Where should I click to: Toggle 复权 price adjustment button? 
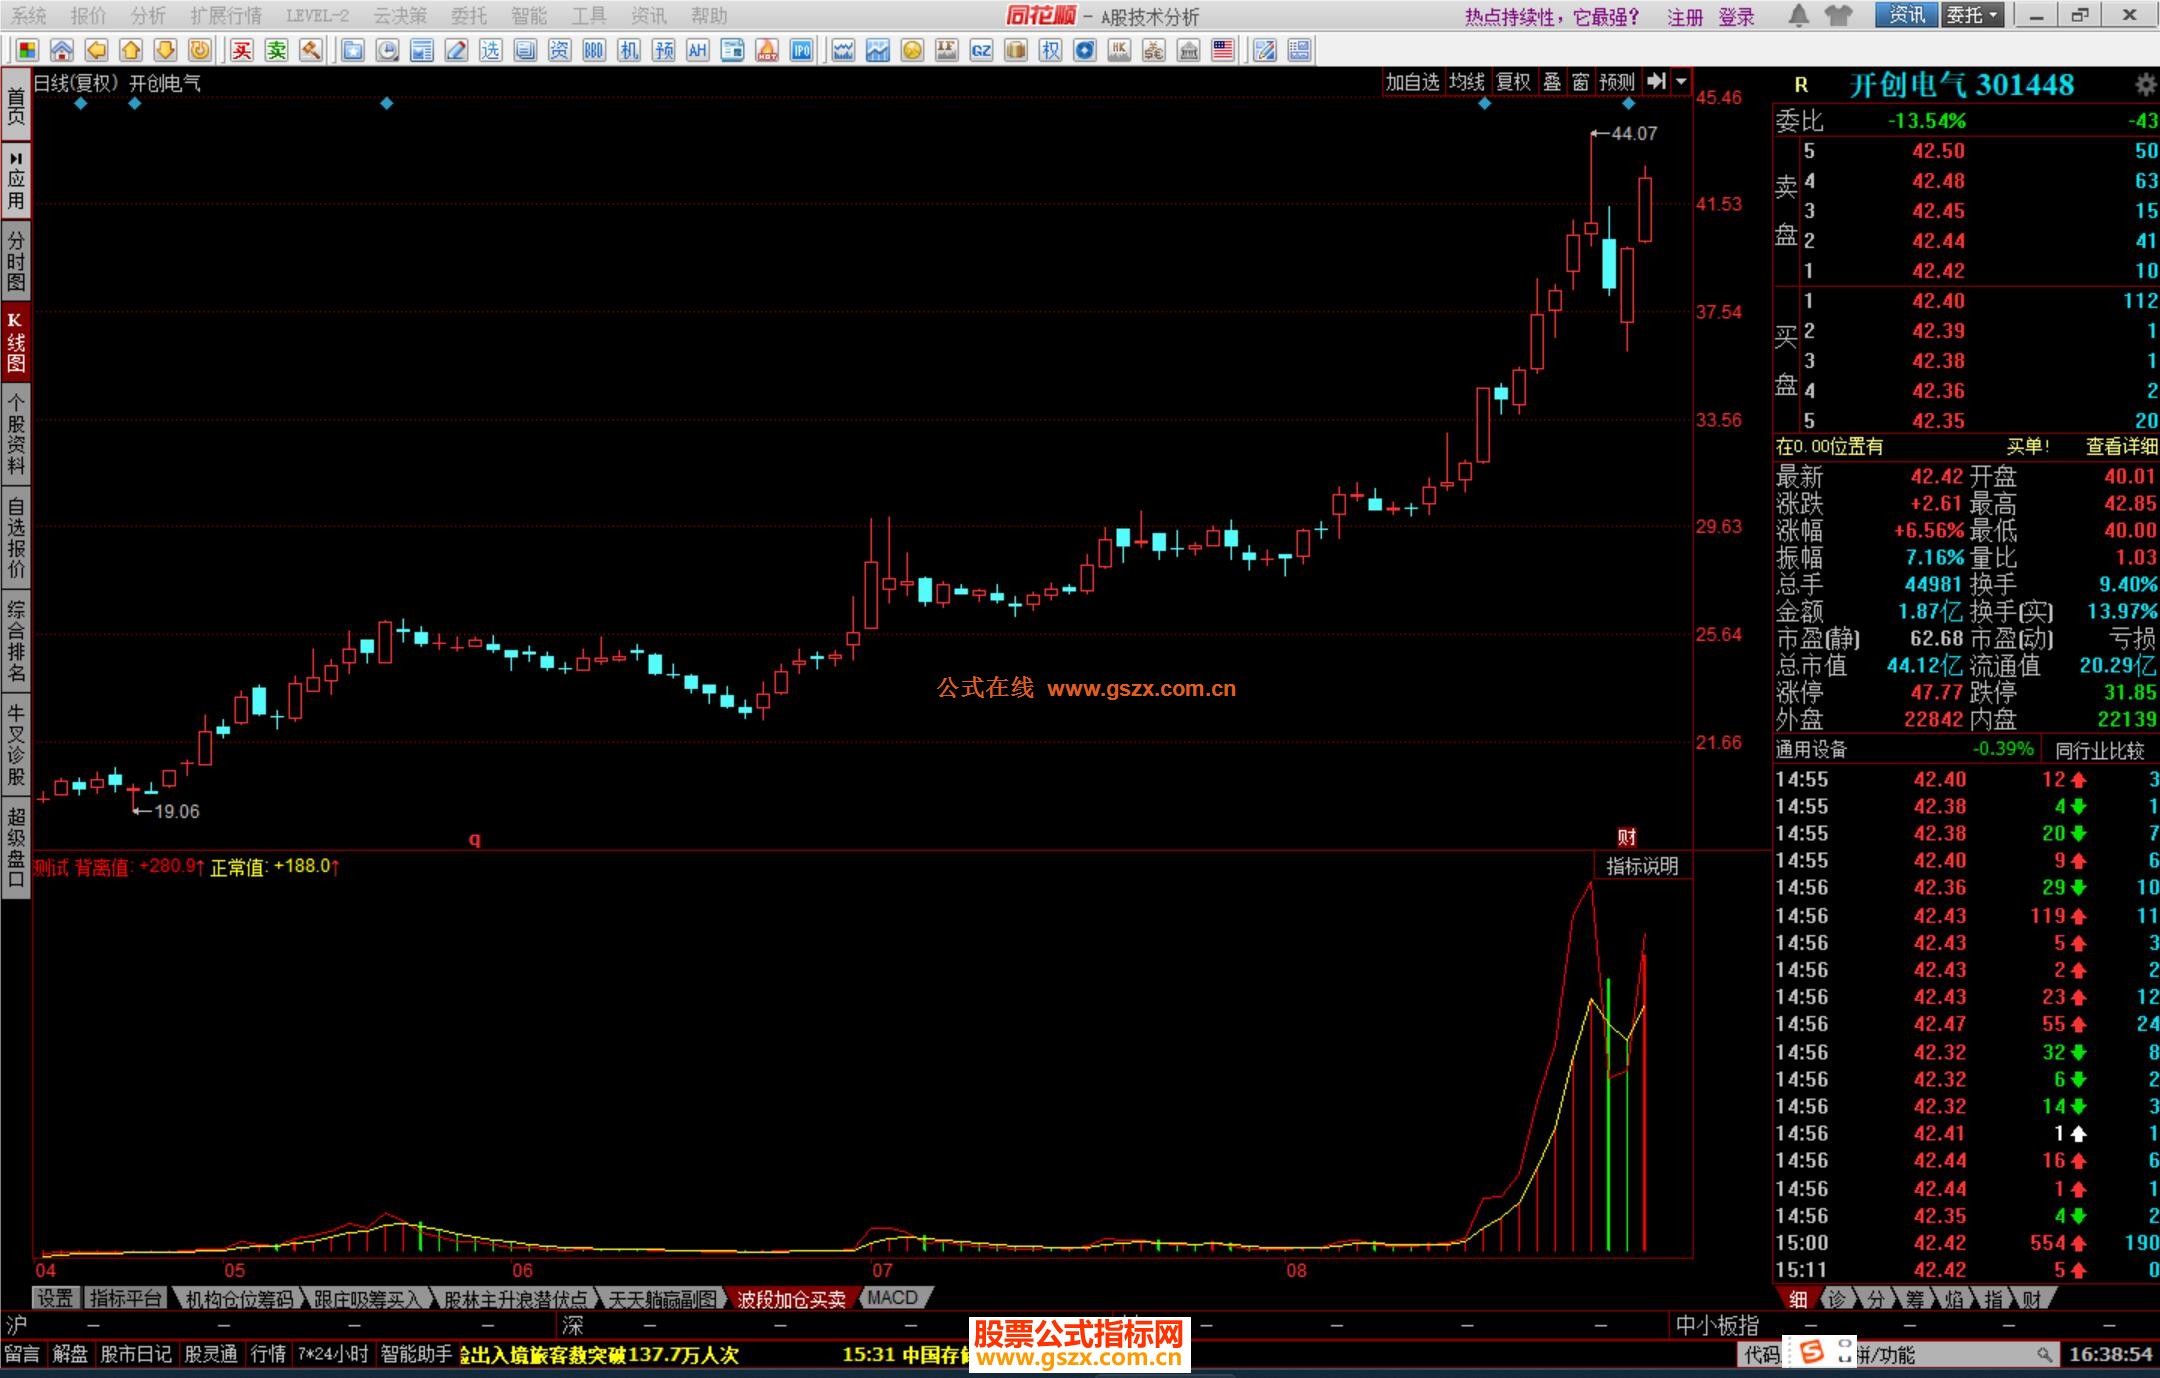tap(1513, 82)
